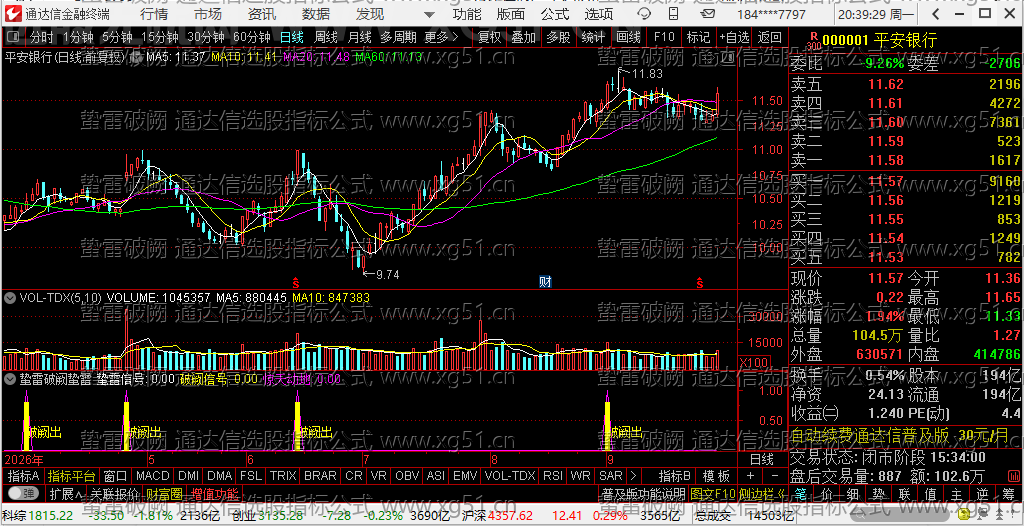Select the BRAR indicator tab
This screenshot has height=526, width=1024.
click(x=321, y=475)
